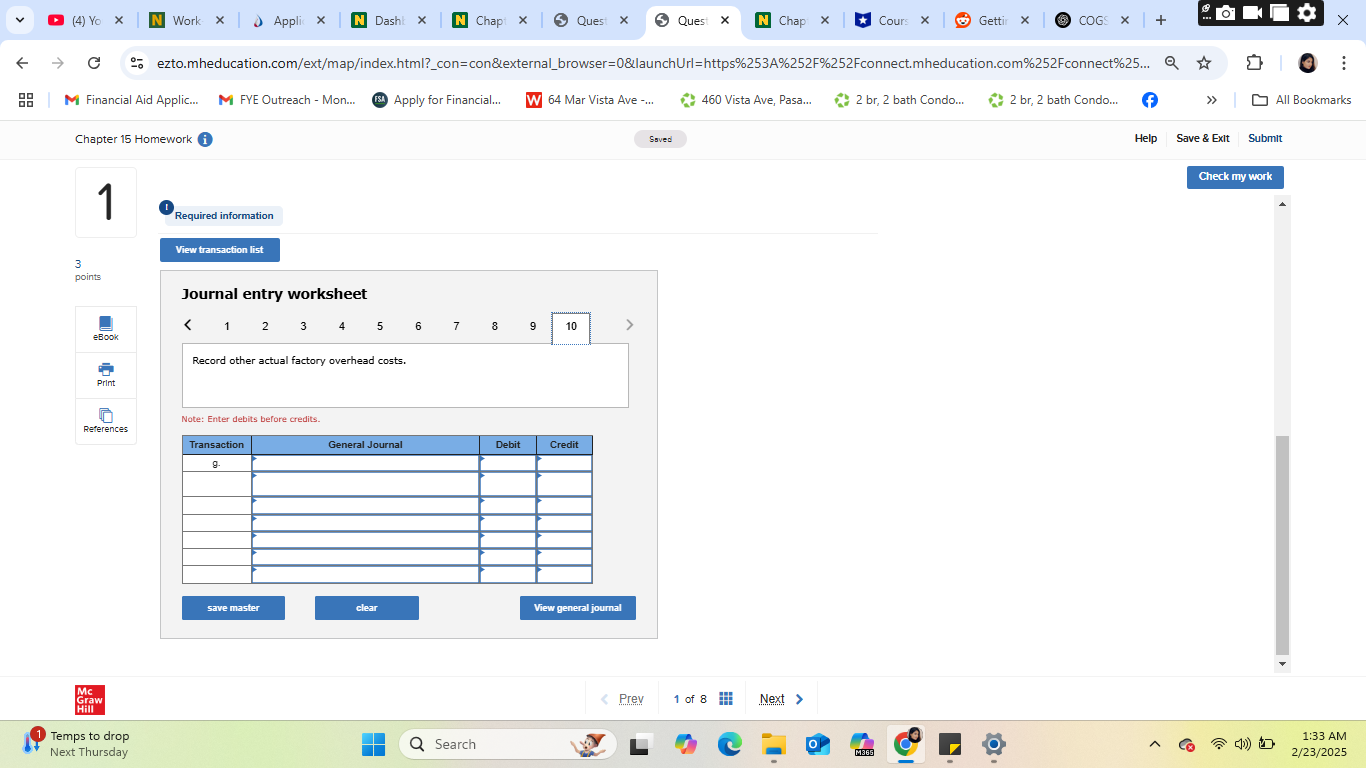
Task: Click the Required information label
Action: tap(224, 216)
